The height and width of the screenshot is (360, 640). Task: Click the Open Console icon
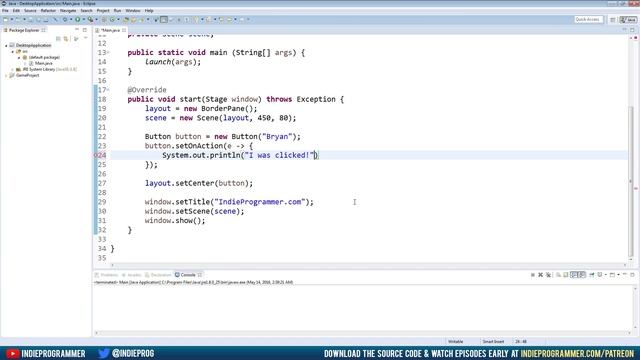[612, 275]
